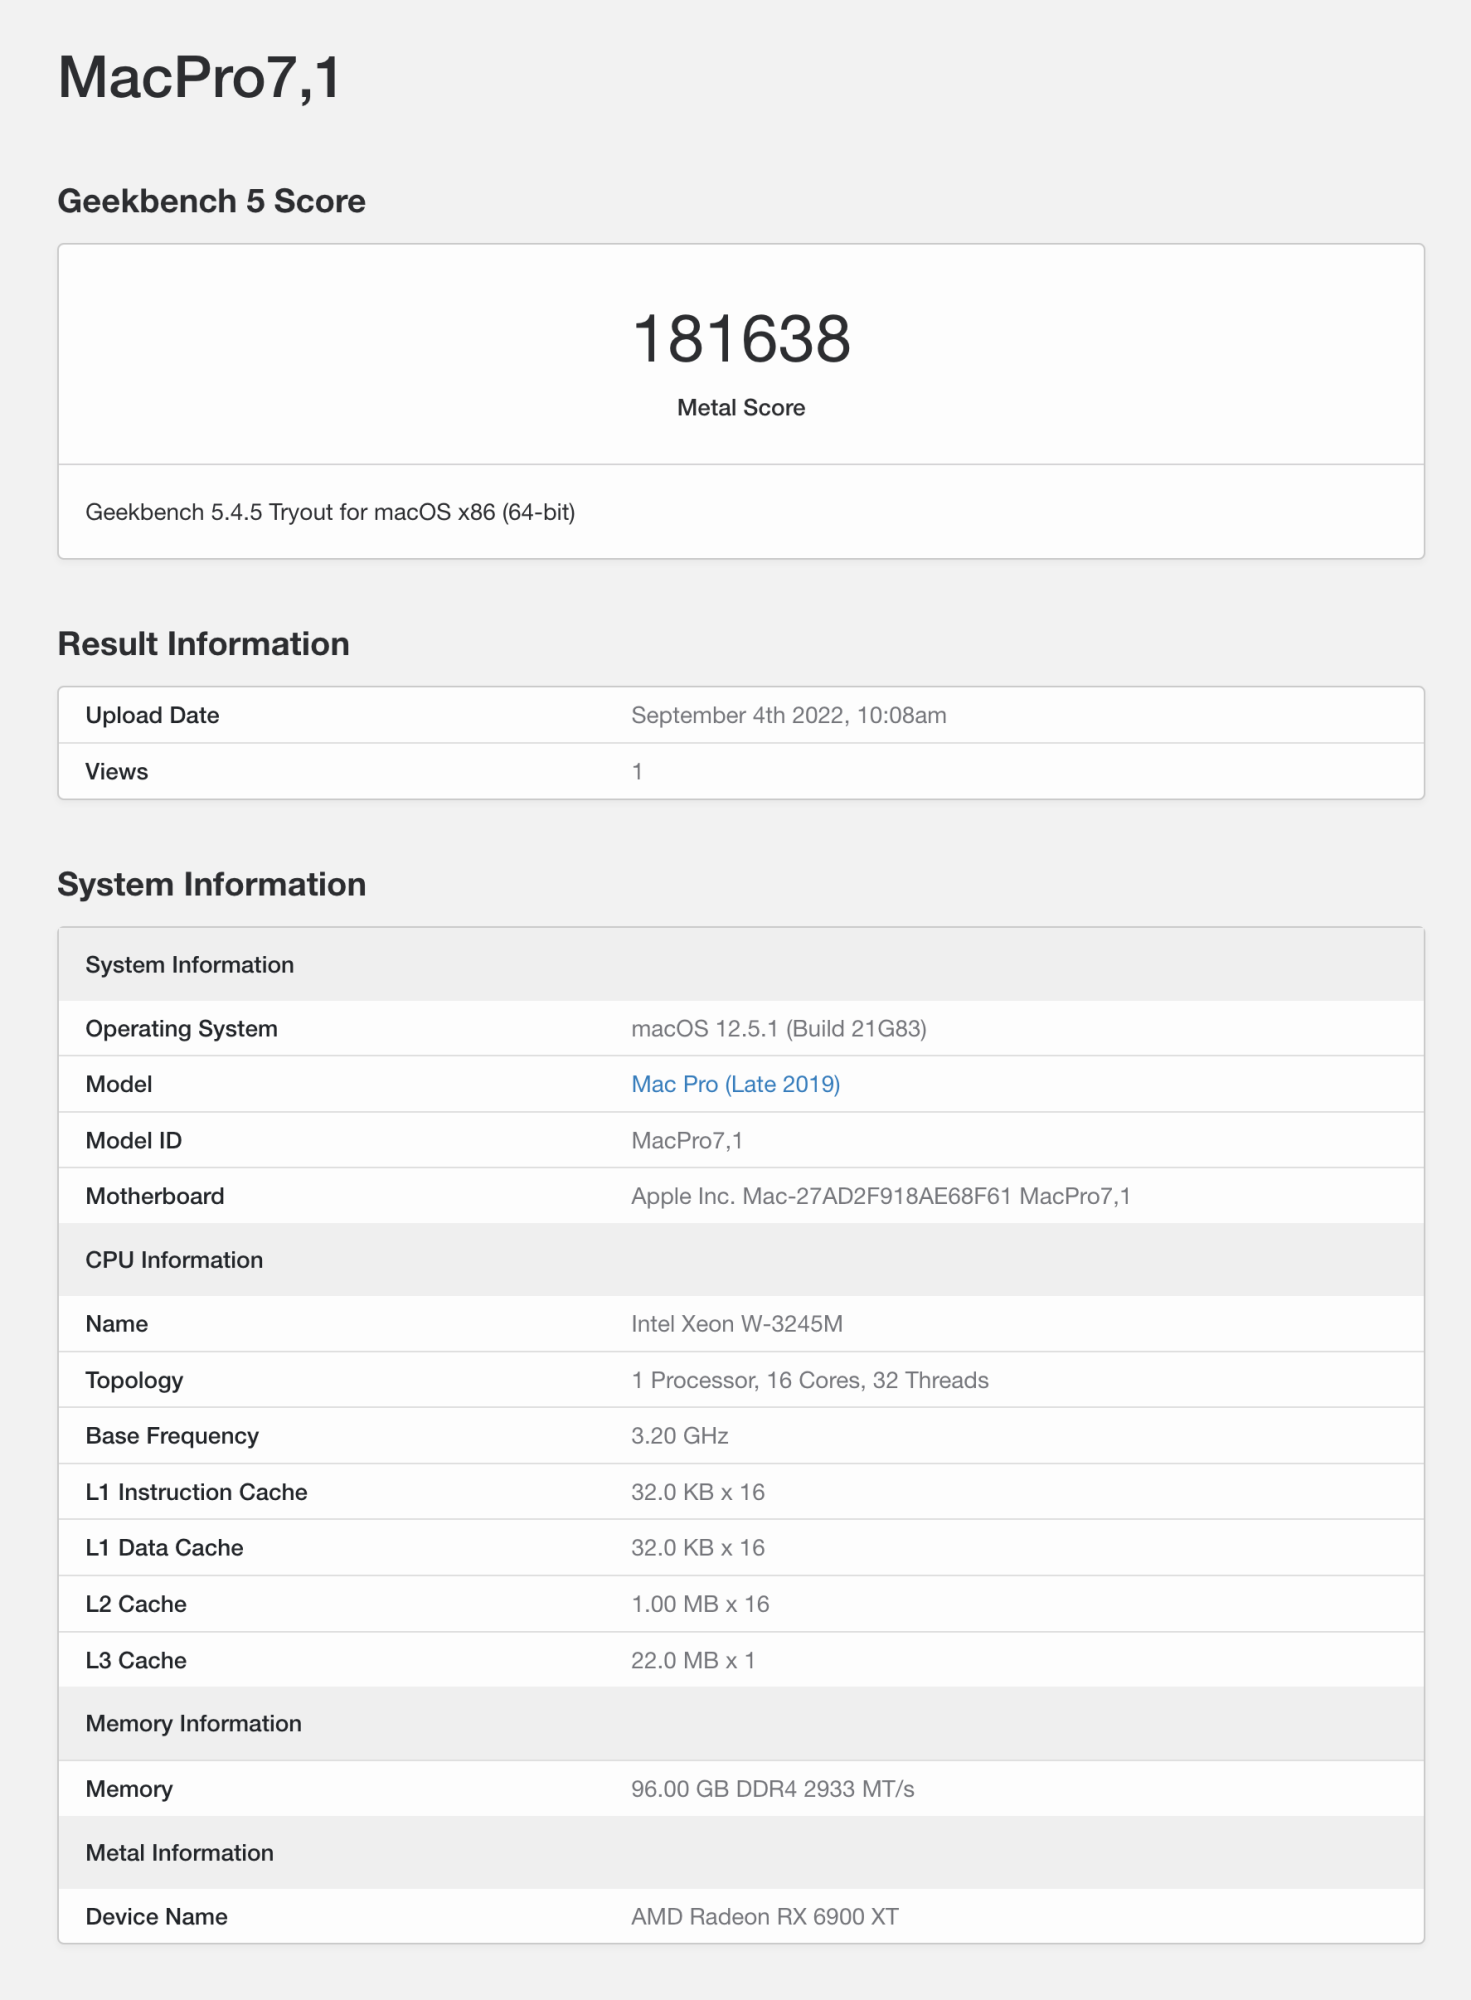Select the September 4th 2022, 10:08am value
Image resolution: width=1471 pixels, height=2000 pixels.
tap(789, 715)
